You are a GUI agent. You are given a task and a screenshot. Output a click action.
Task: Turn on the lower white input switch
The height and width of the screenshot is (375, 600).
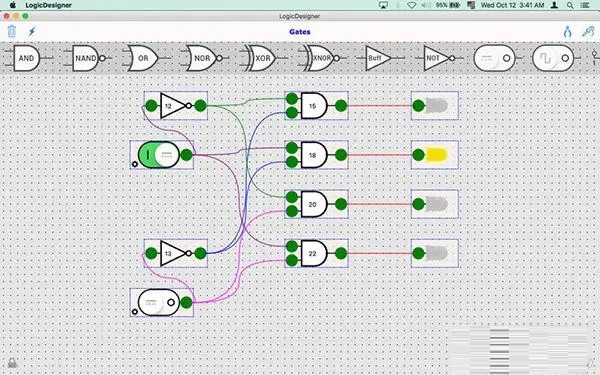click(158, 302)
